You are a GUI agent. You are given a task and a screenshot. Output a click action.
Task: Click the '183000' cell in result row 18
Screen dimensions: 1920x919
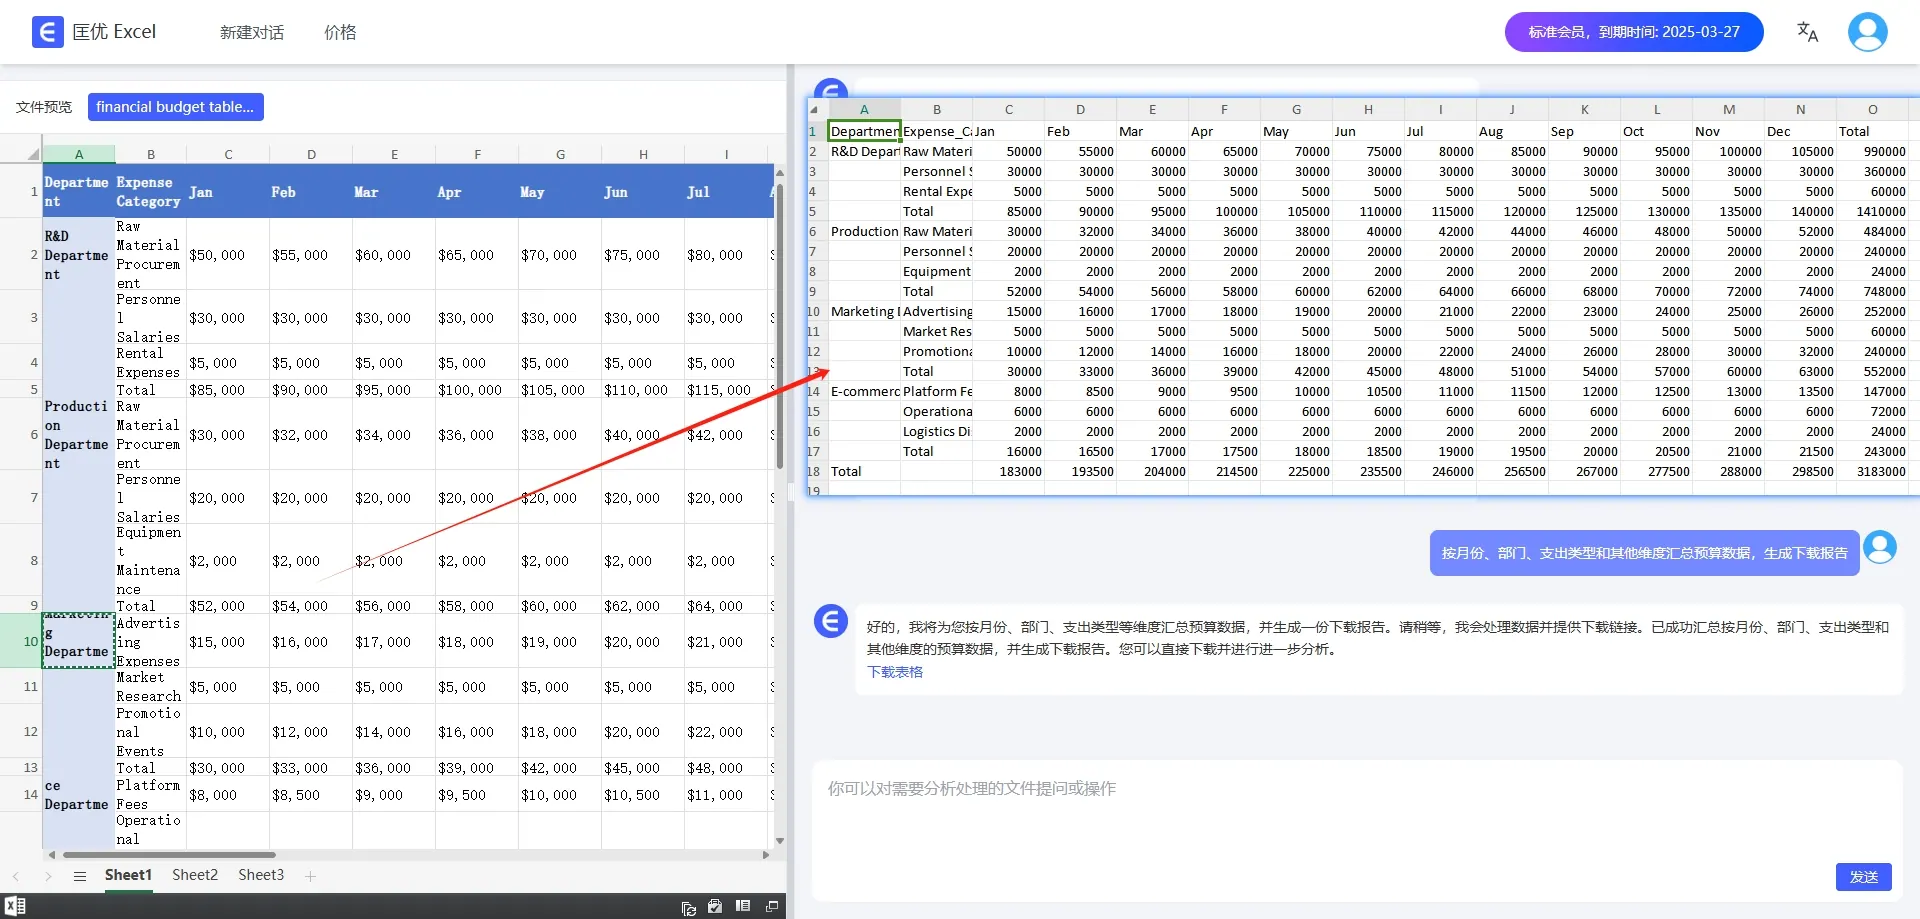(x=1009, y=471)
